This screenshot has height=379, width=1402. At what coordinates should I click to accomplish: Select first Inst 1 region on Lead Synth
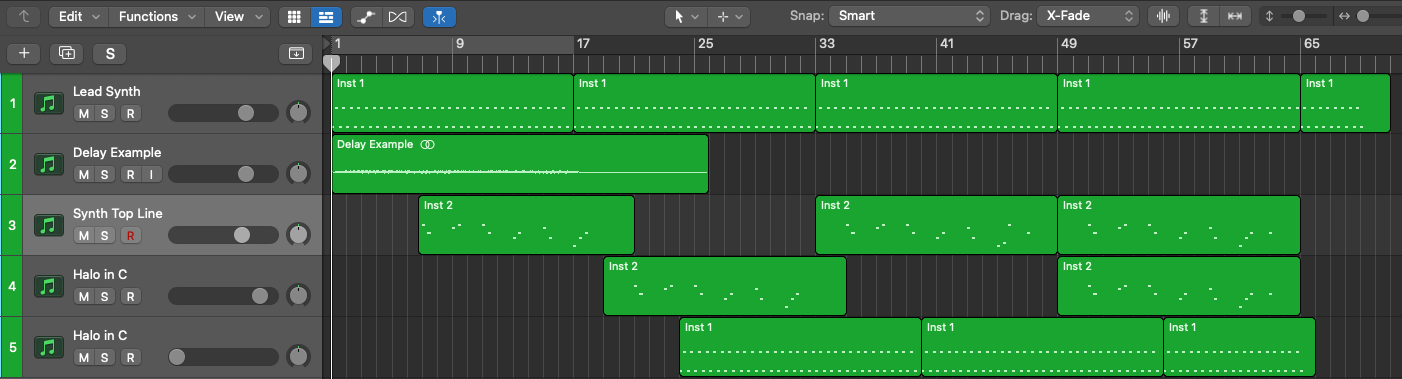452,103
